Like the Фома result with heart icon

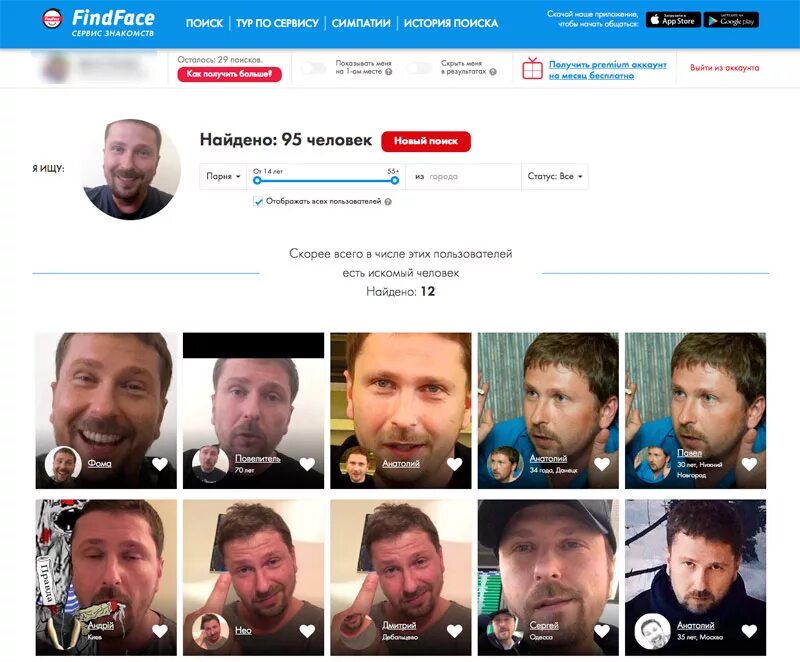click(160, 464)
